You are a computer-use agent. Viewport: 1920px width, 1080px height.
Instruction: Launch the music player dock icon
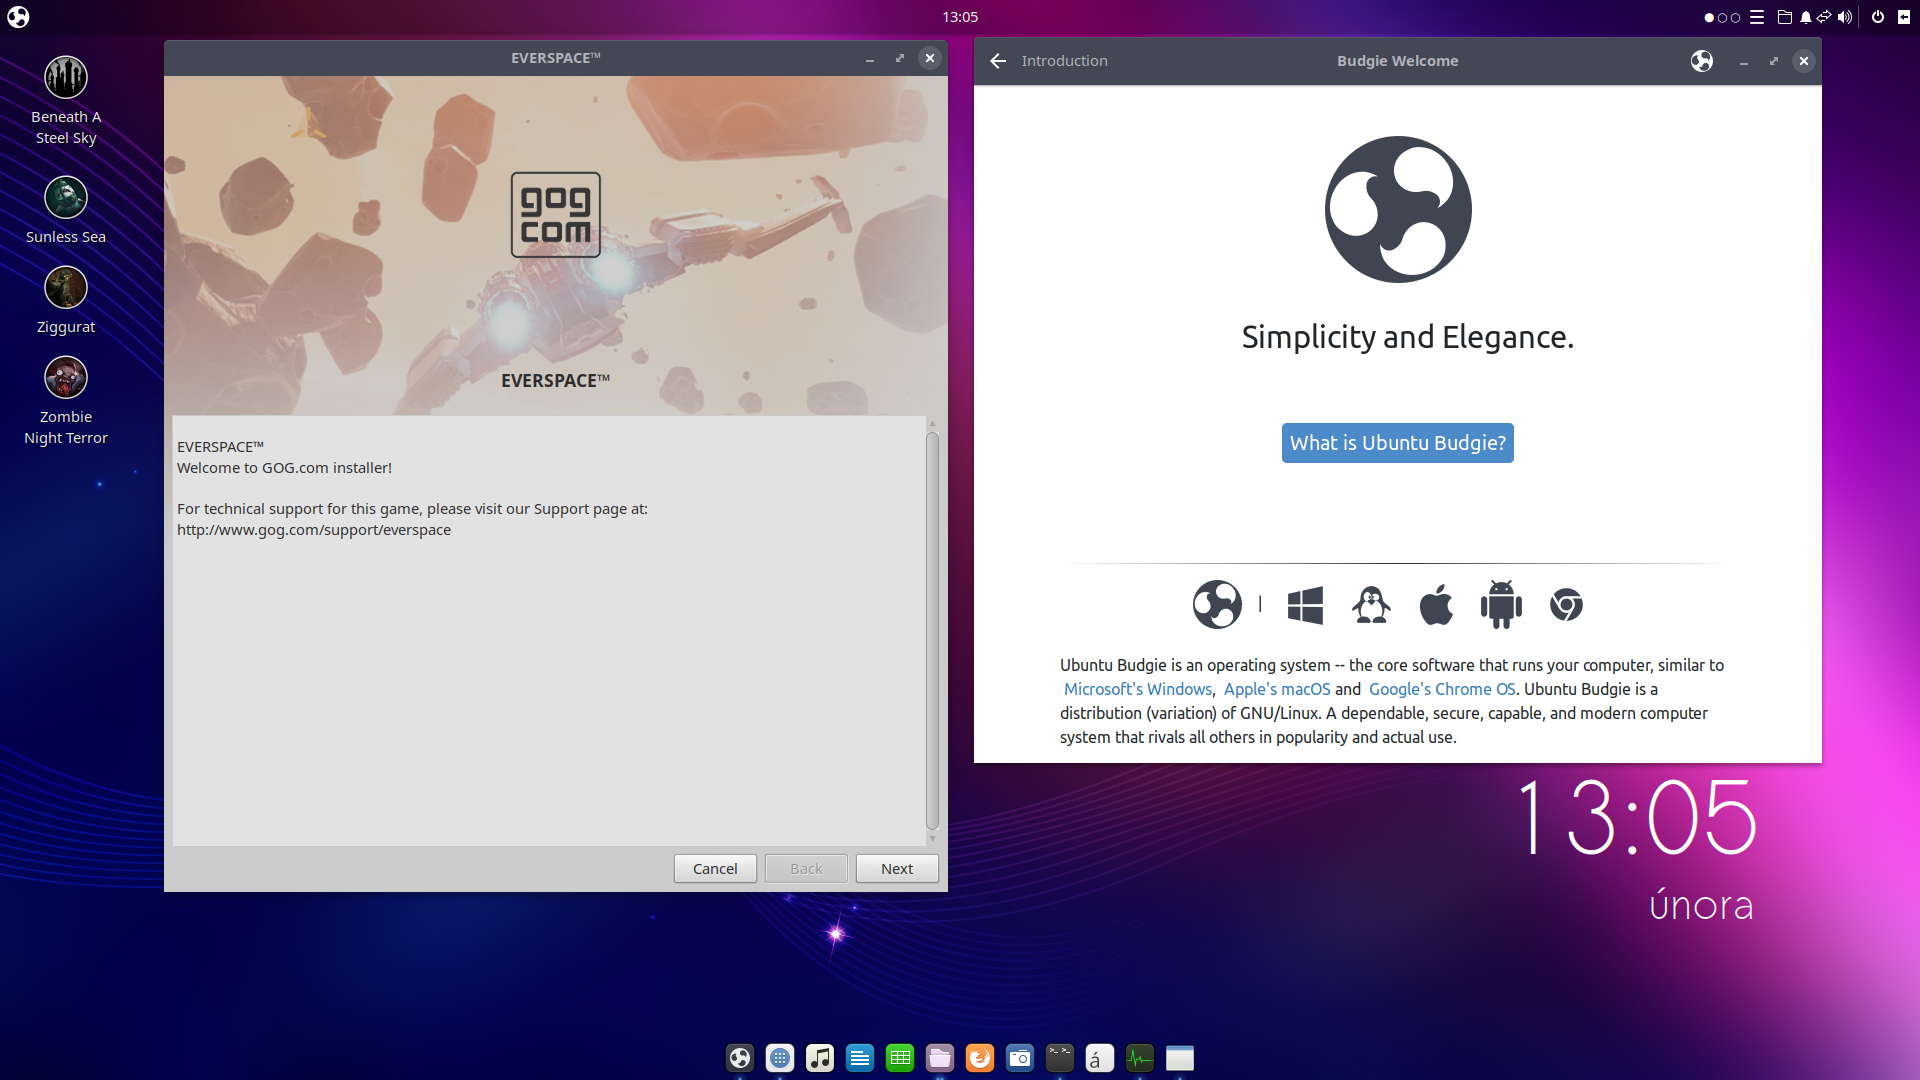pyautogui.click(x=820, y=1058)
